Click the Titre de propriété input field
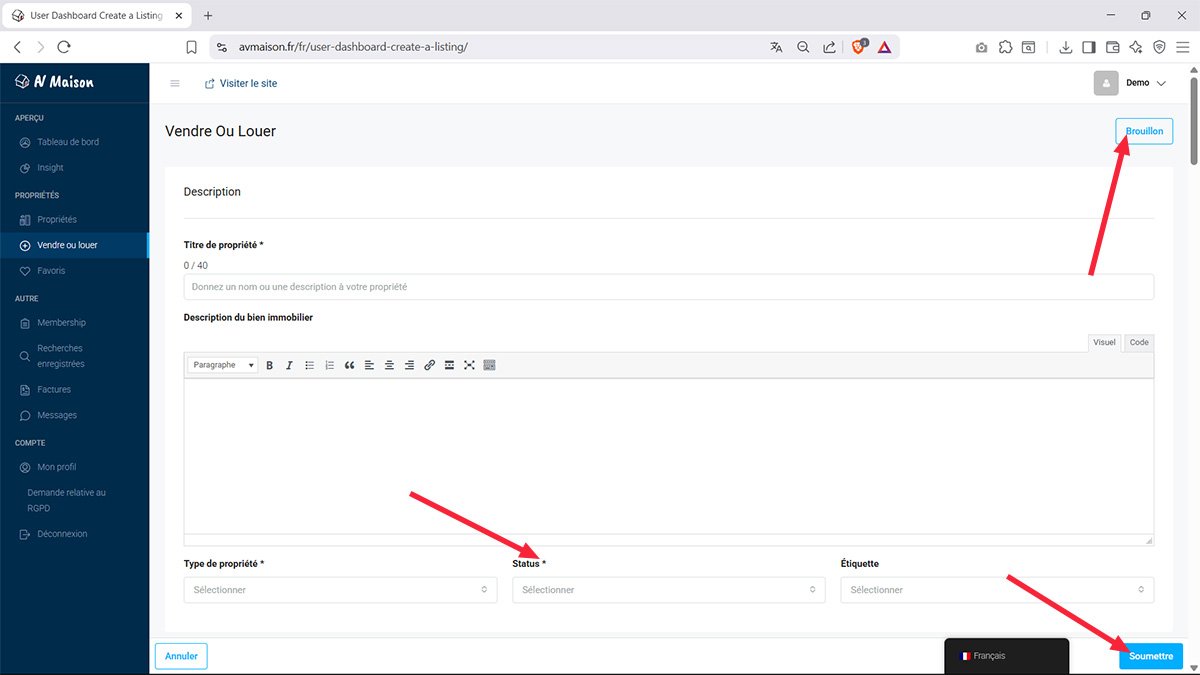 (x=668, y=287)
